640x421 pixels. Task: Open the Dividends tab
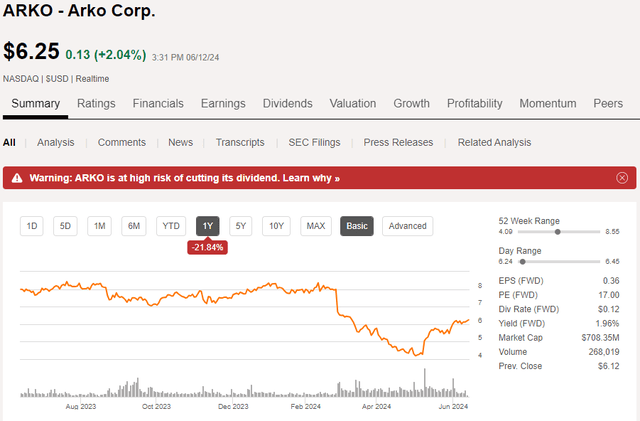pyautogui.click(x=288, y=103)
